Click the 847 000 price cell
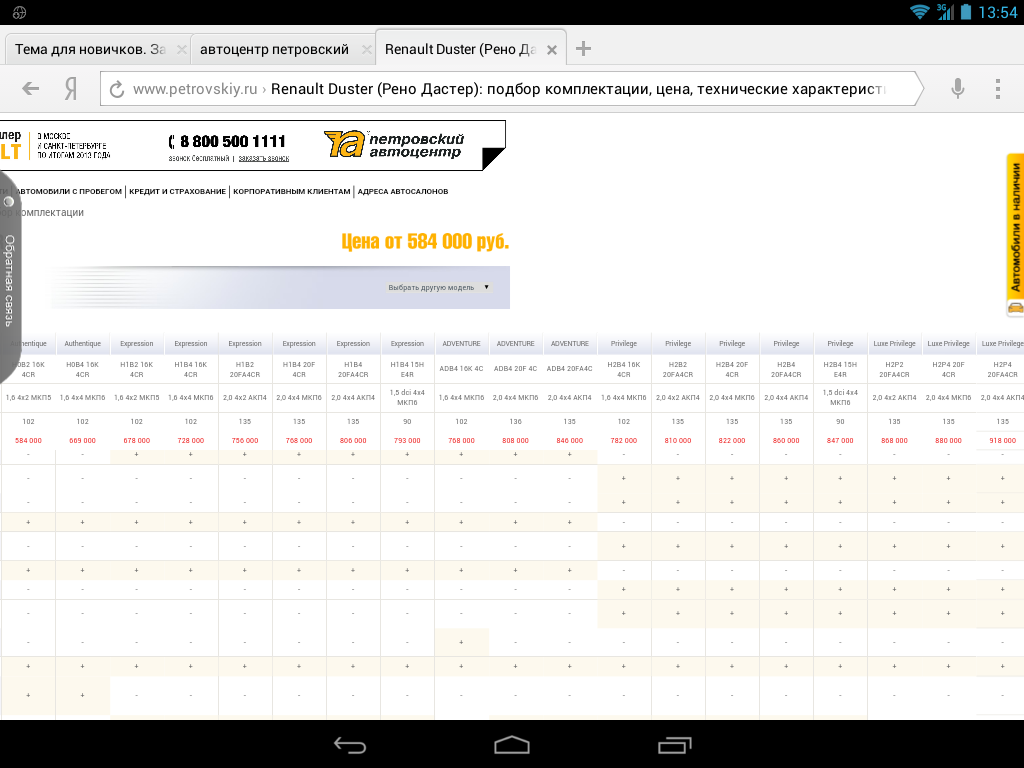1024x768 pixels. (840, 441)
